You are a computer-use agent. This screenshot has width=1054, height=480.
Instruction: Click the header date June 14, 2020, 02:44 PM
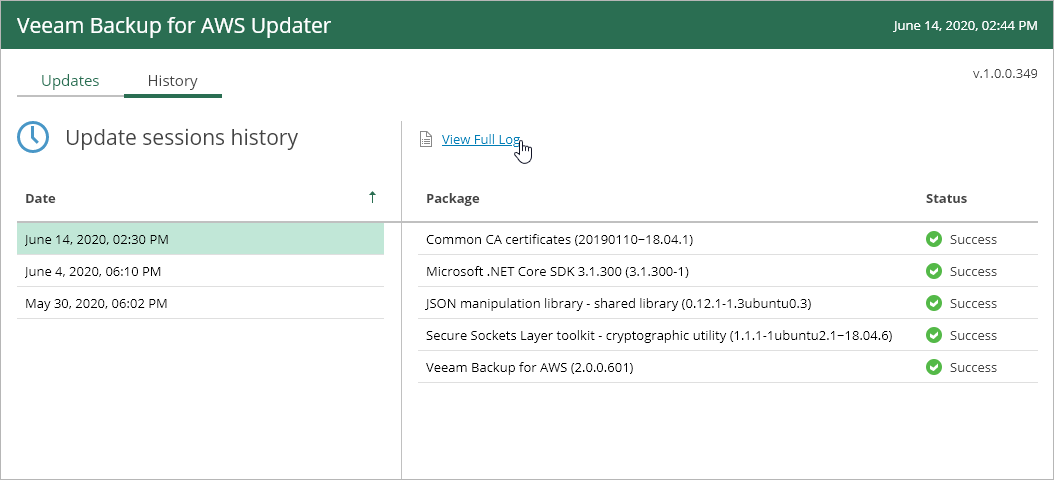click(965, 26)
